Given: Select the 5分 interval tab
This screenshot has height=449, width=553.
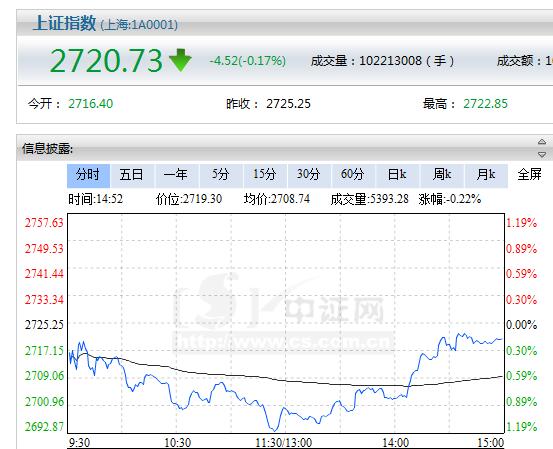Looking at the screenshot, I should click(x=221, y=175).
